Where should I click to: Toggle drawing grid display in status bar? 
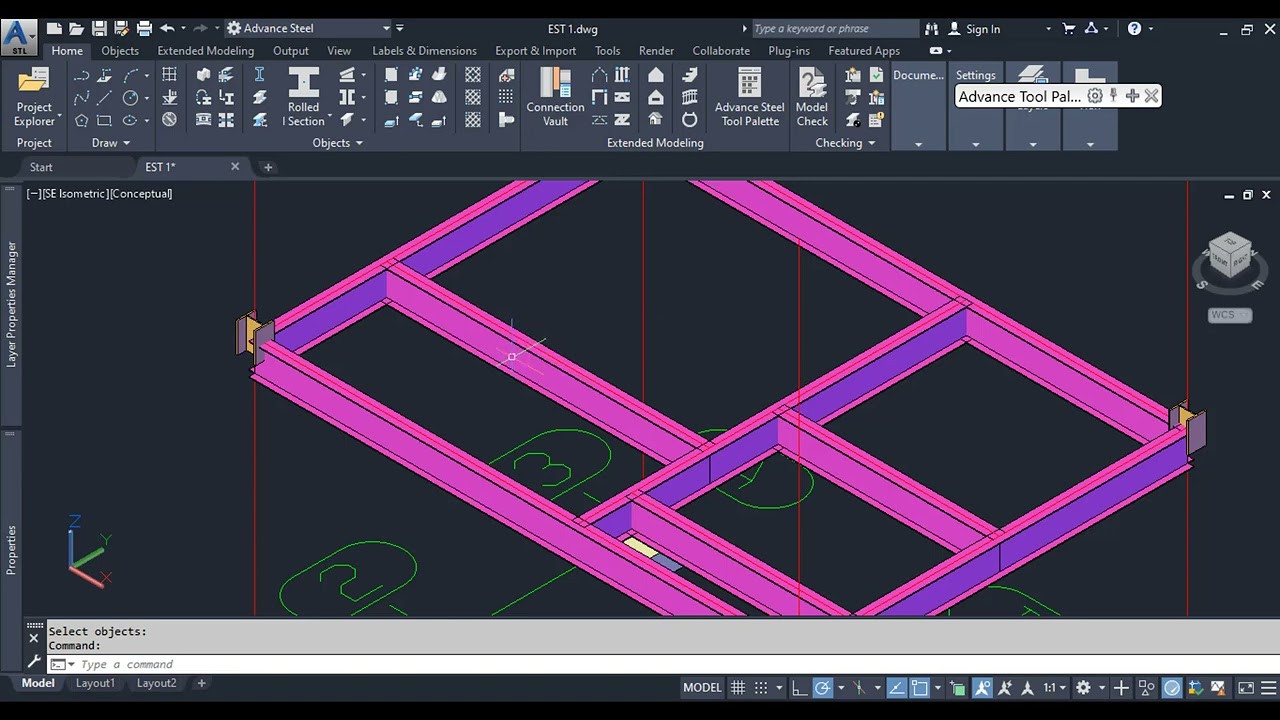738,688
